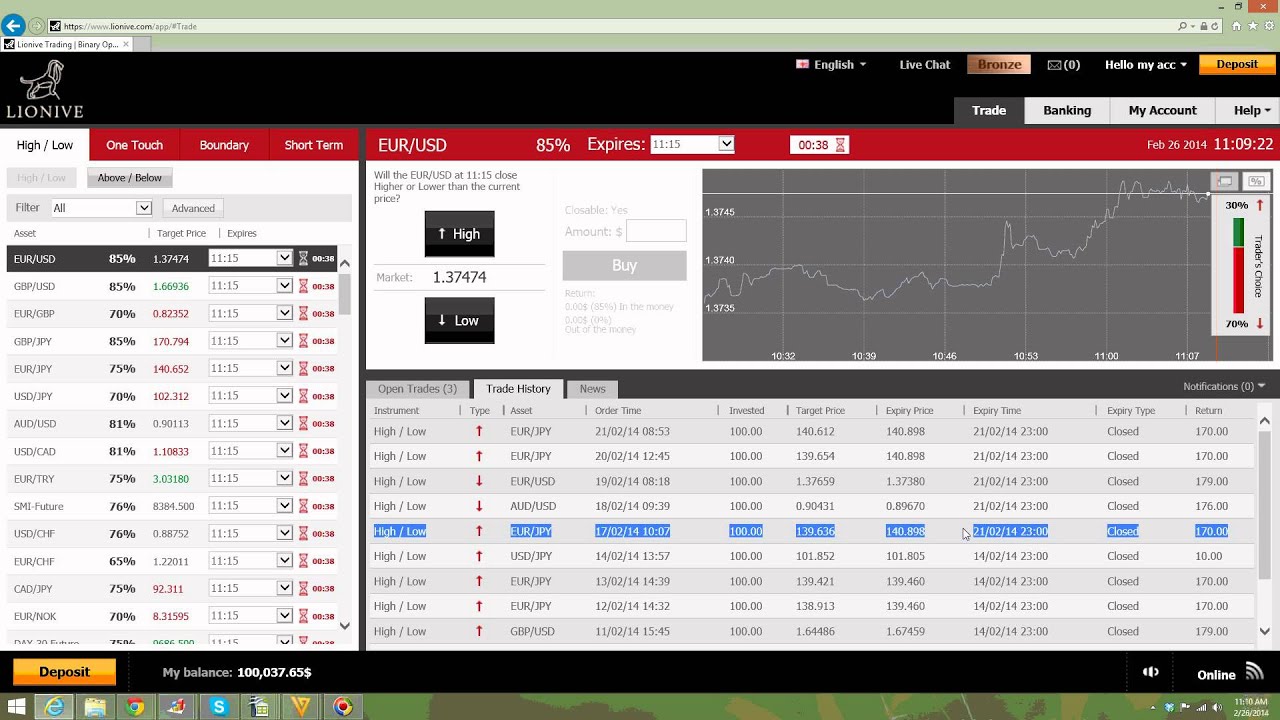
Task: Click the up arrow in EUR/JPY 21/02/14 08:53 row
Action: [479, 431]
